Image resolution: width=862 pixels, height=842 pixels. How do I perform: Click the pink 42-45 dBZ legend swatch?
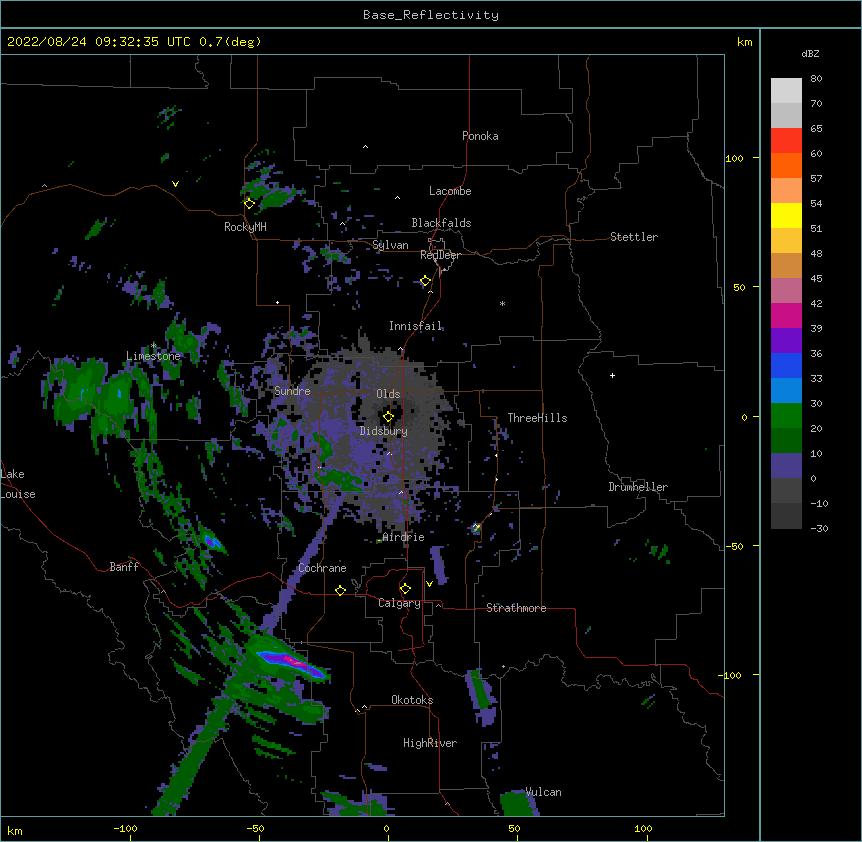(786, 291)
